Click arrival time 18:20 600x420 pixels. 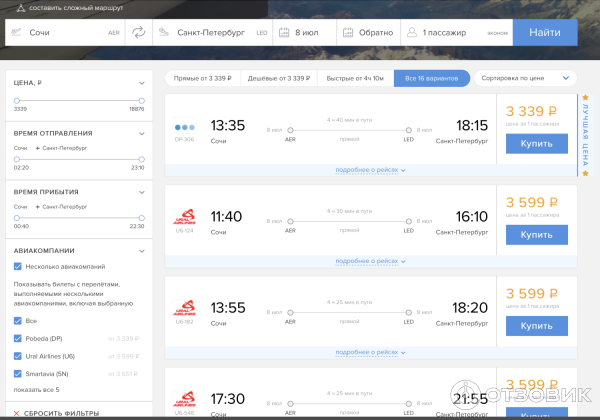[470, 308]
